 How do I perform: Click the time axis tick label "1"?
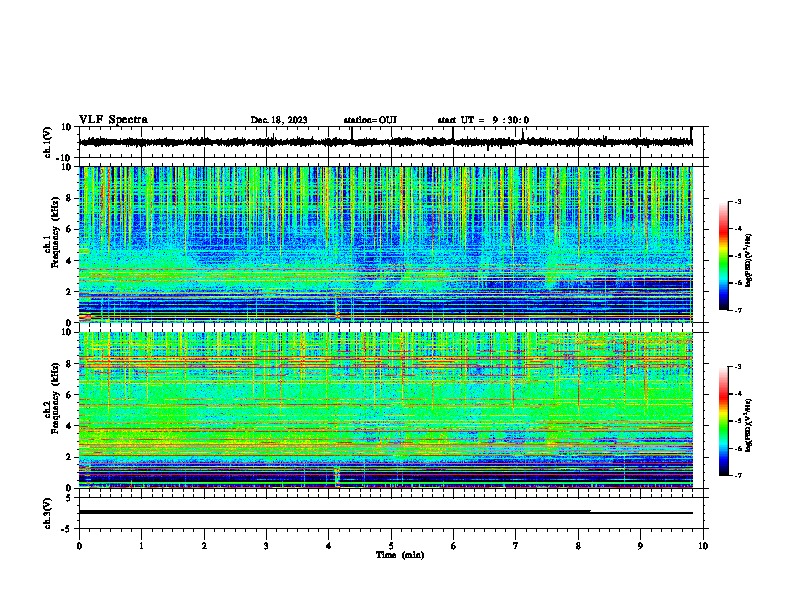(x=141, y=546)
